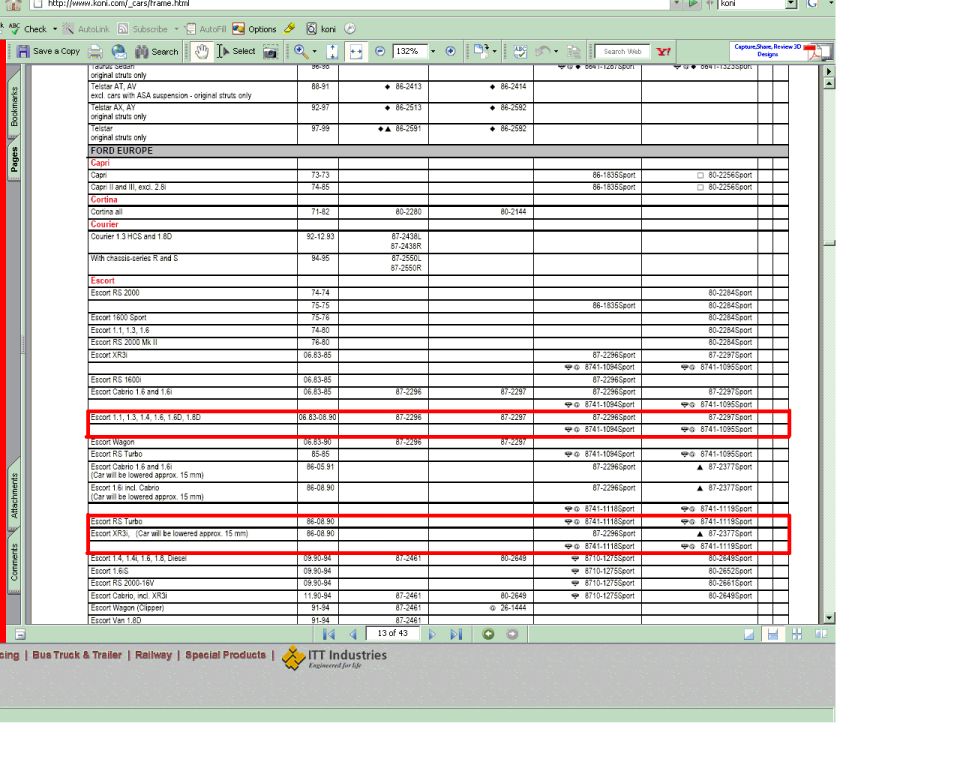The image size is (960, 768).
Task: Click the AutoFill toolbar button
Action: coord(206,29)
